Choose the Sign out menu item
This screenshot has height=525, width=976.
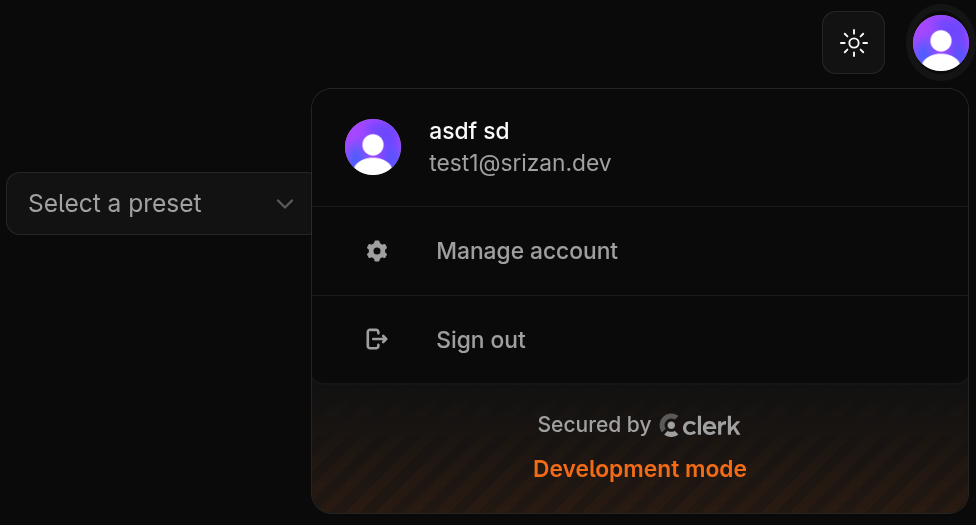(x=481, y=340)
